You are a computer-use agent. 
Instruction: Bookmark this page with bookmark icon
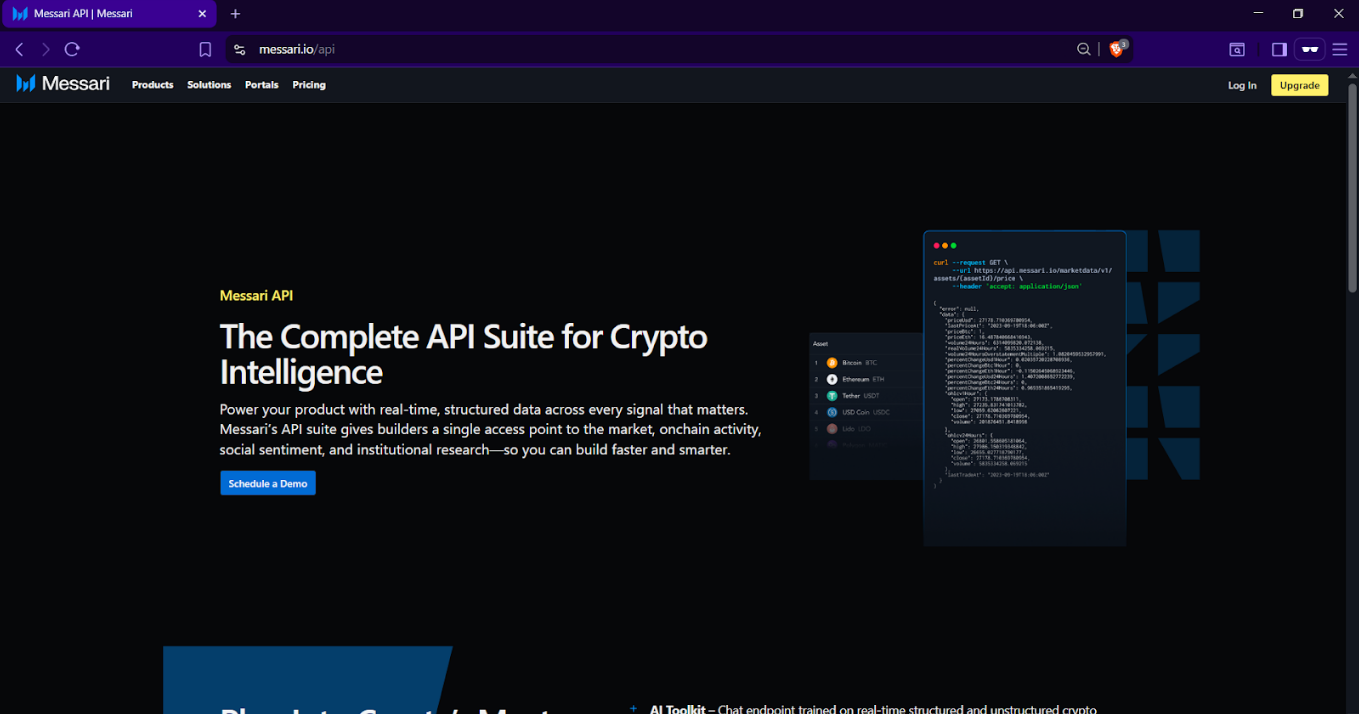pos(205,49)
